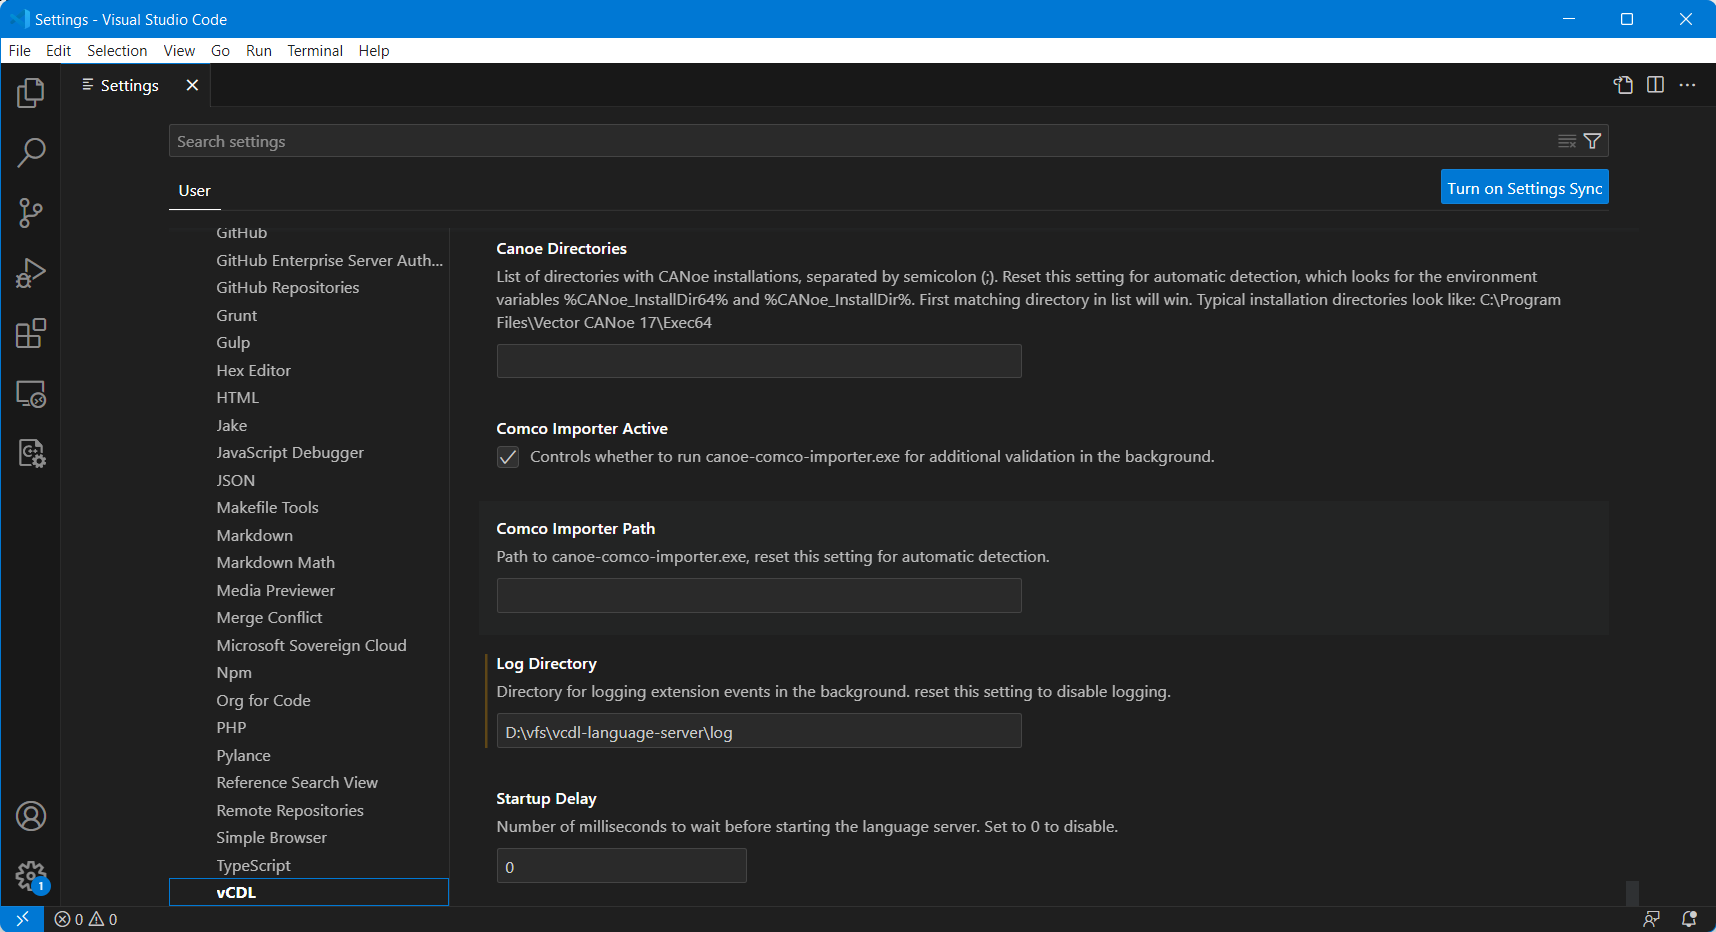This screenshot has height=932, width=1716.
Task: Click the Comco Importer Path input field
Action: click(759, 595)
